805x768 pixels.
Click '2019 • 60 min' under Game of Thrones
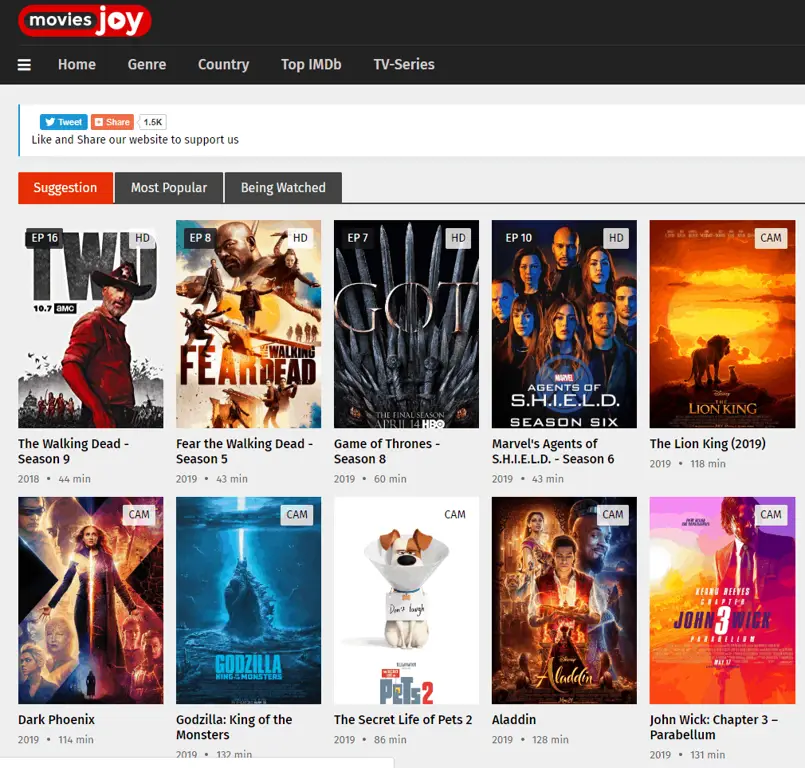370,479
